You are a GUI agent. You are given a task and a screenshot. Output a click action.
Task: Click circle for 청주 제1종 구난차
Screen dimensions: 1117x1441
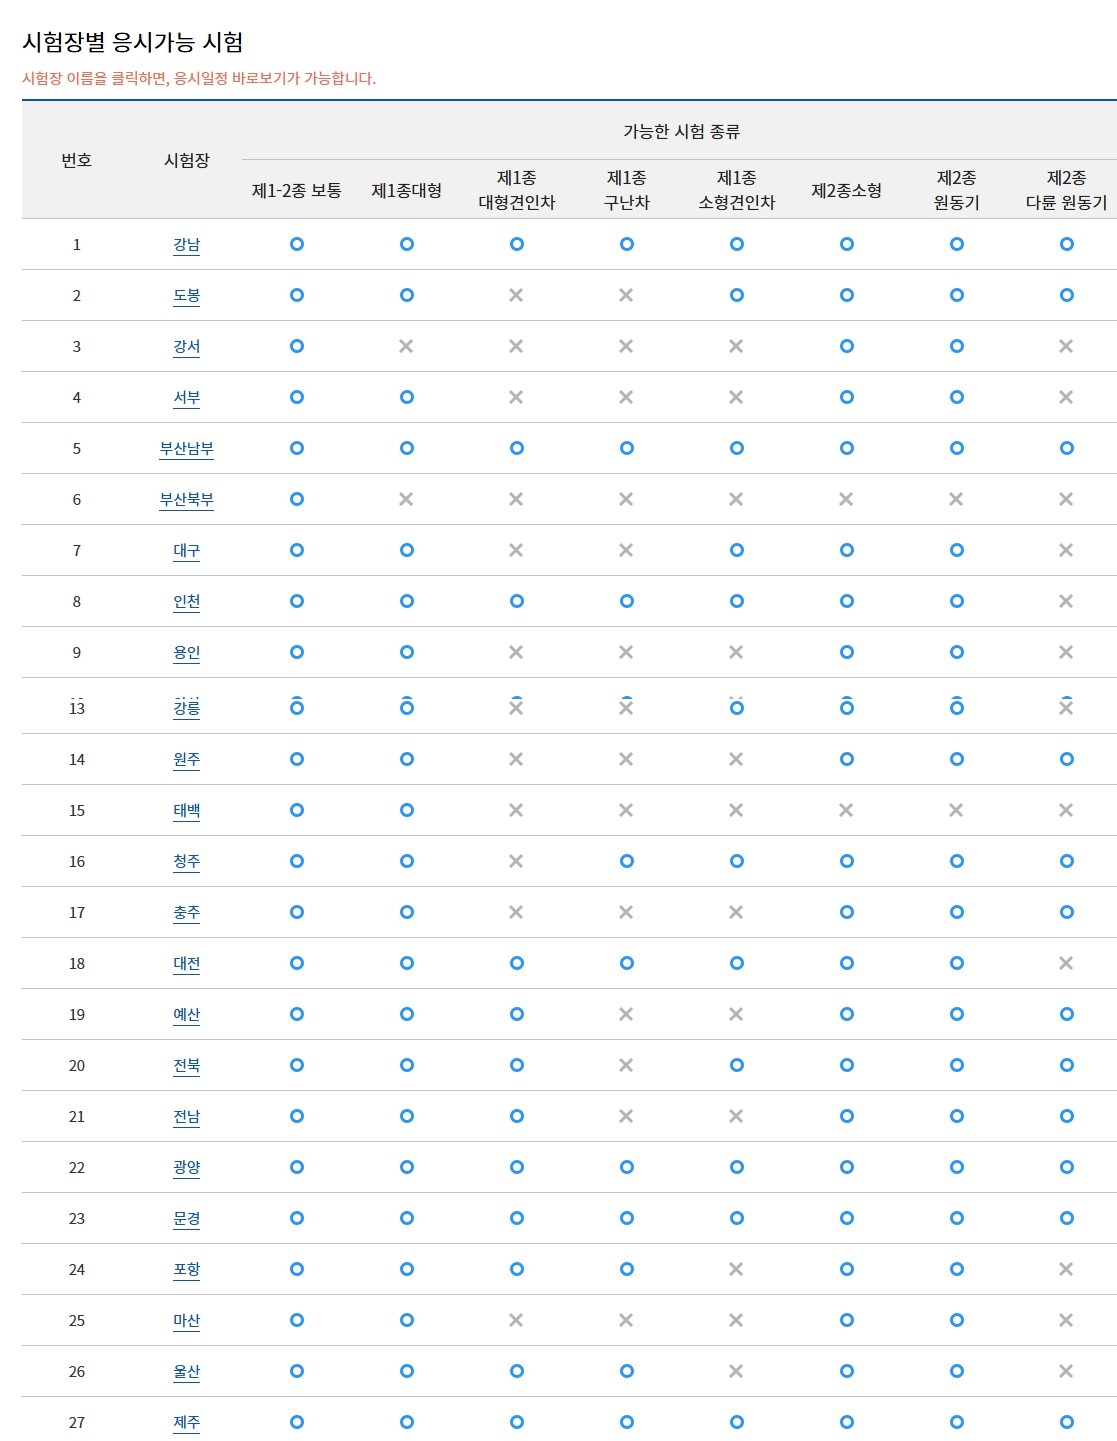pyautogui.click(x=627, y=861)
